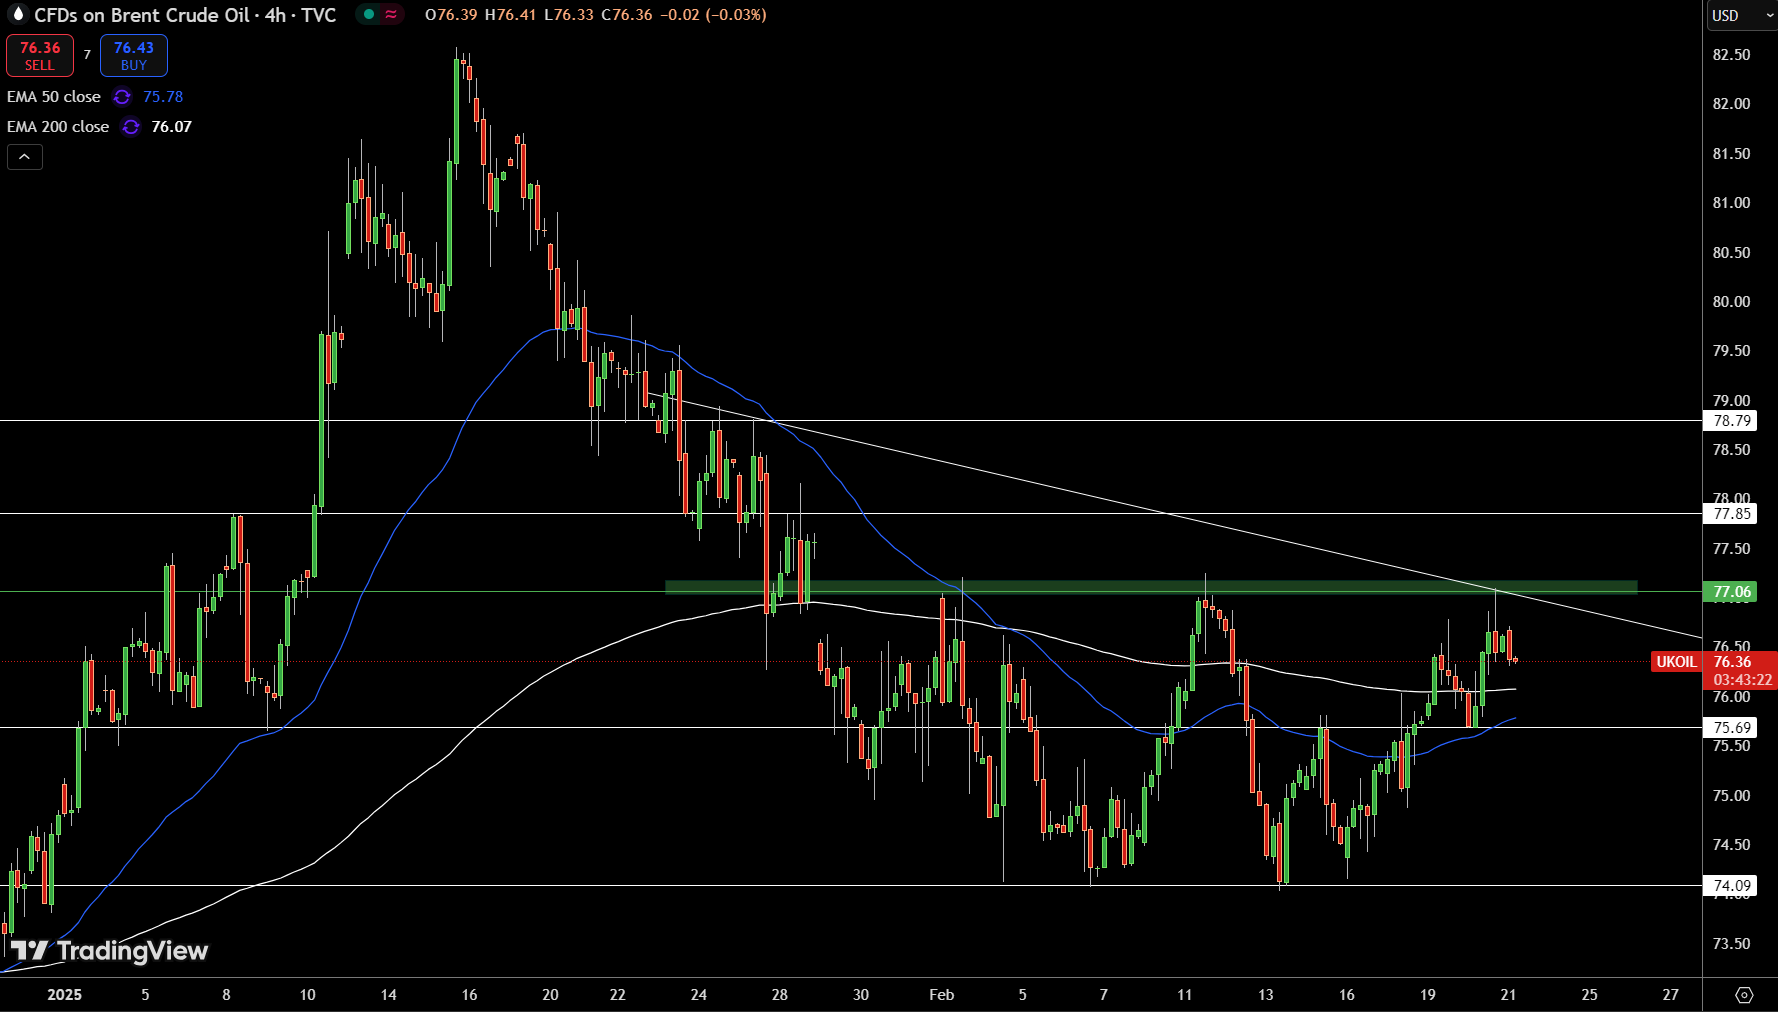Click the 78.79 horizontal line price label
Image resolution: width=1778 pixels, height=1012 pixels.
1732,421
